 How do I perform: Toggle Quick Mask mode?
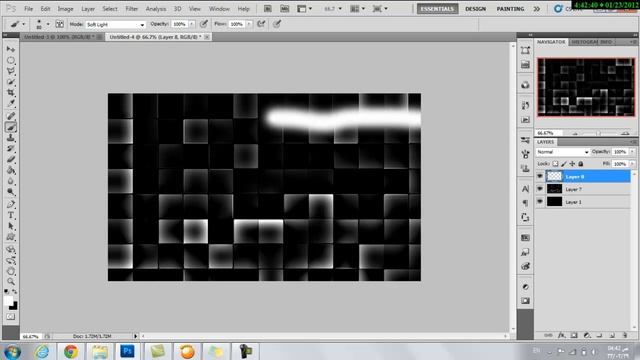point(11,317)
